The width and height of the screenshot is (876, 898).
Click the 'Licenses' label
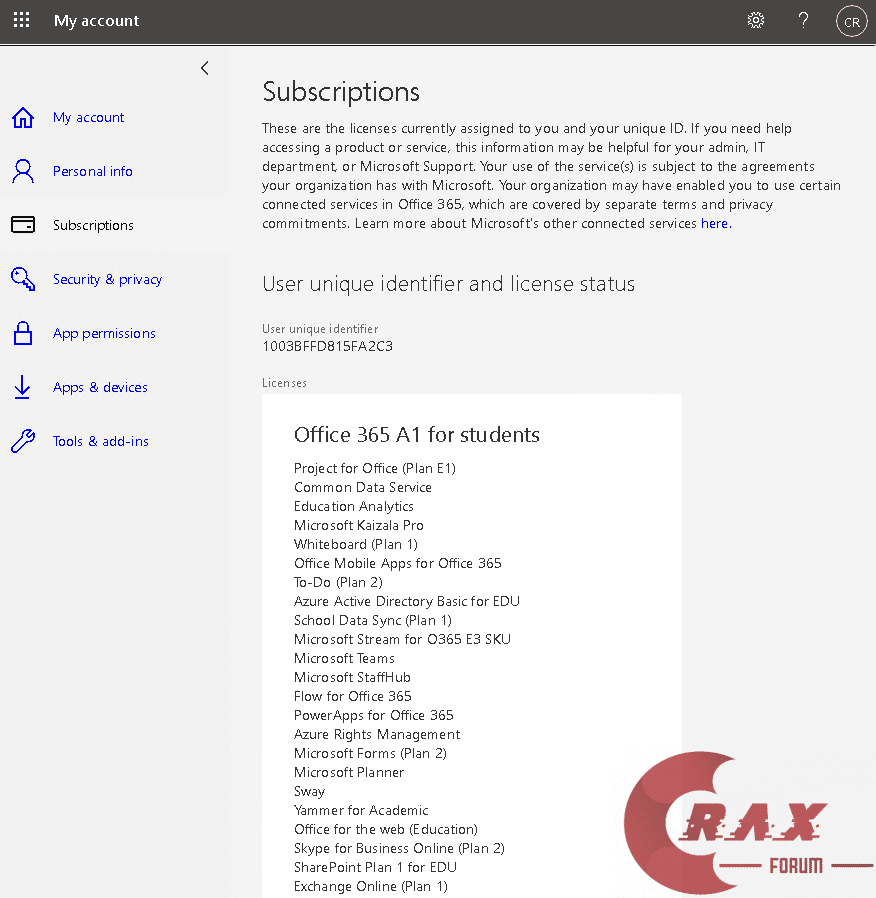(285, 383)
